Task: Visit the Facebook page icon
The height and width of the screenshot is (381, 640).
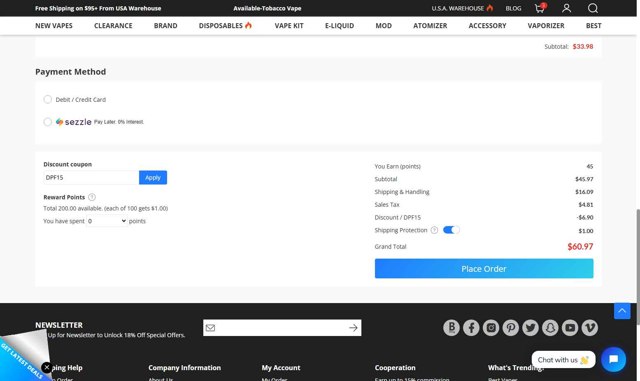Action: pos(471,328)
